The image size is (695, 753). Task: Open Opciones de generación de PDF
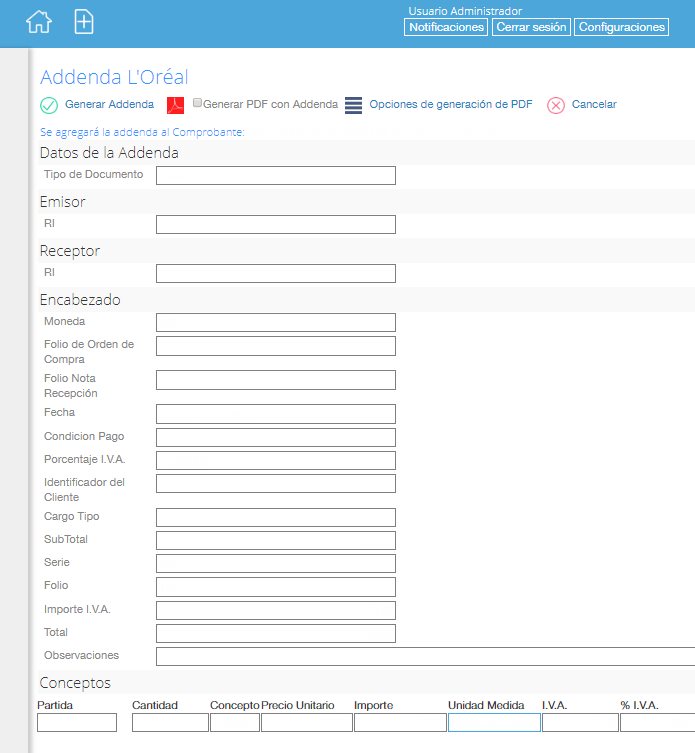click(x=451, y=104)
